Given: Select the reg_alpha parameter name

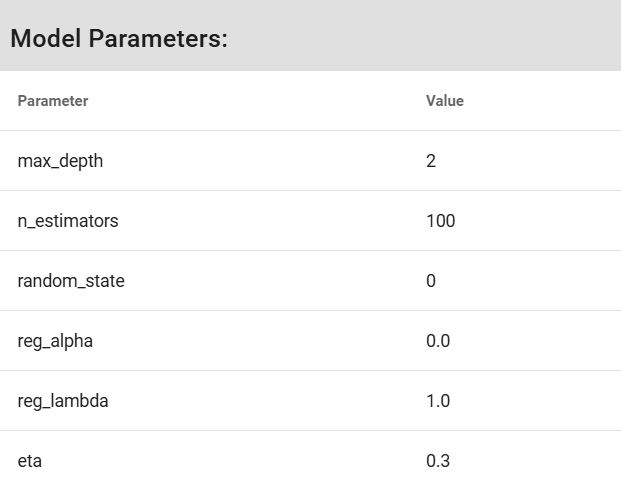Looking at the screenshot, I should pos(55,341).
